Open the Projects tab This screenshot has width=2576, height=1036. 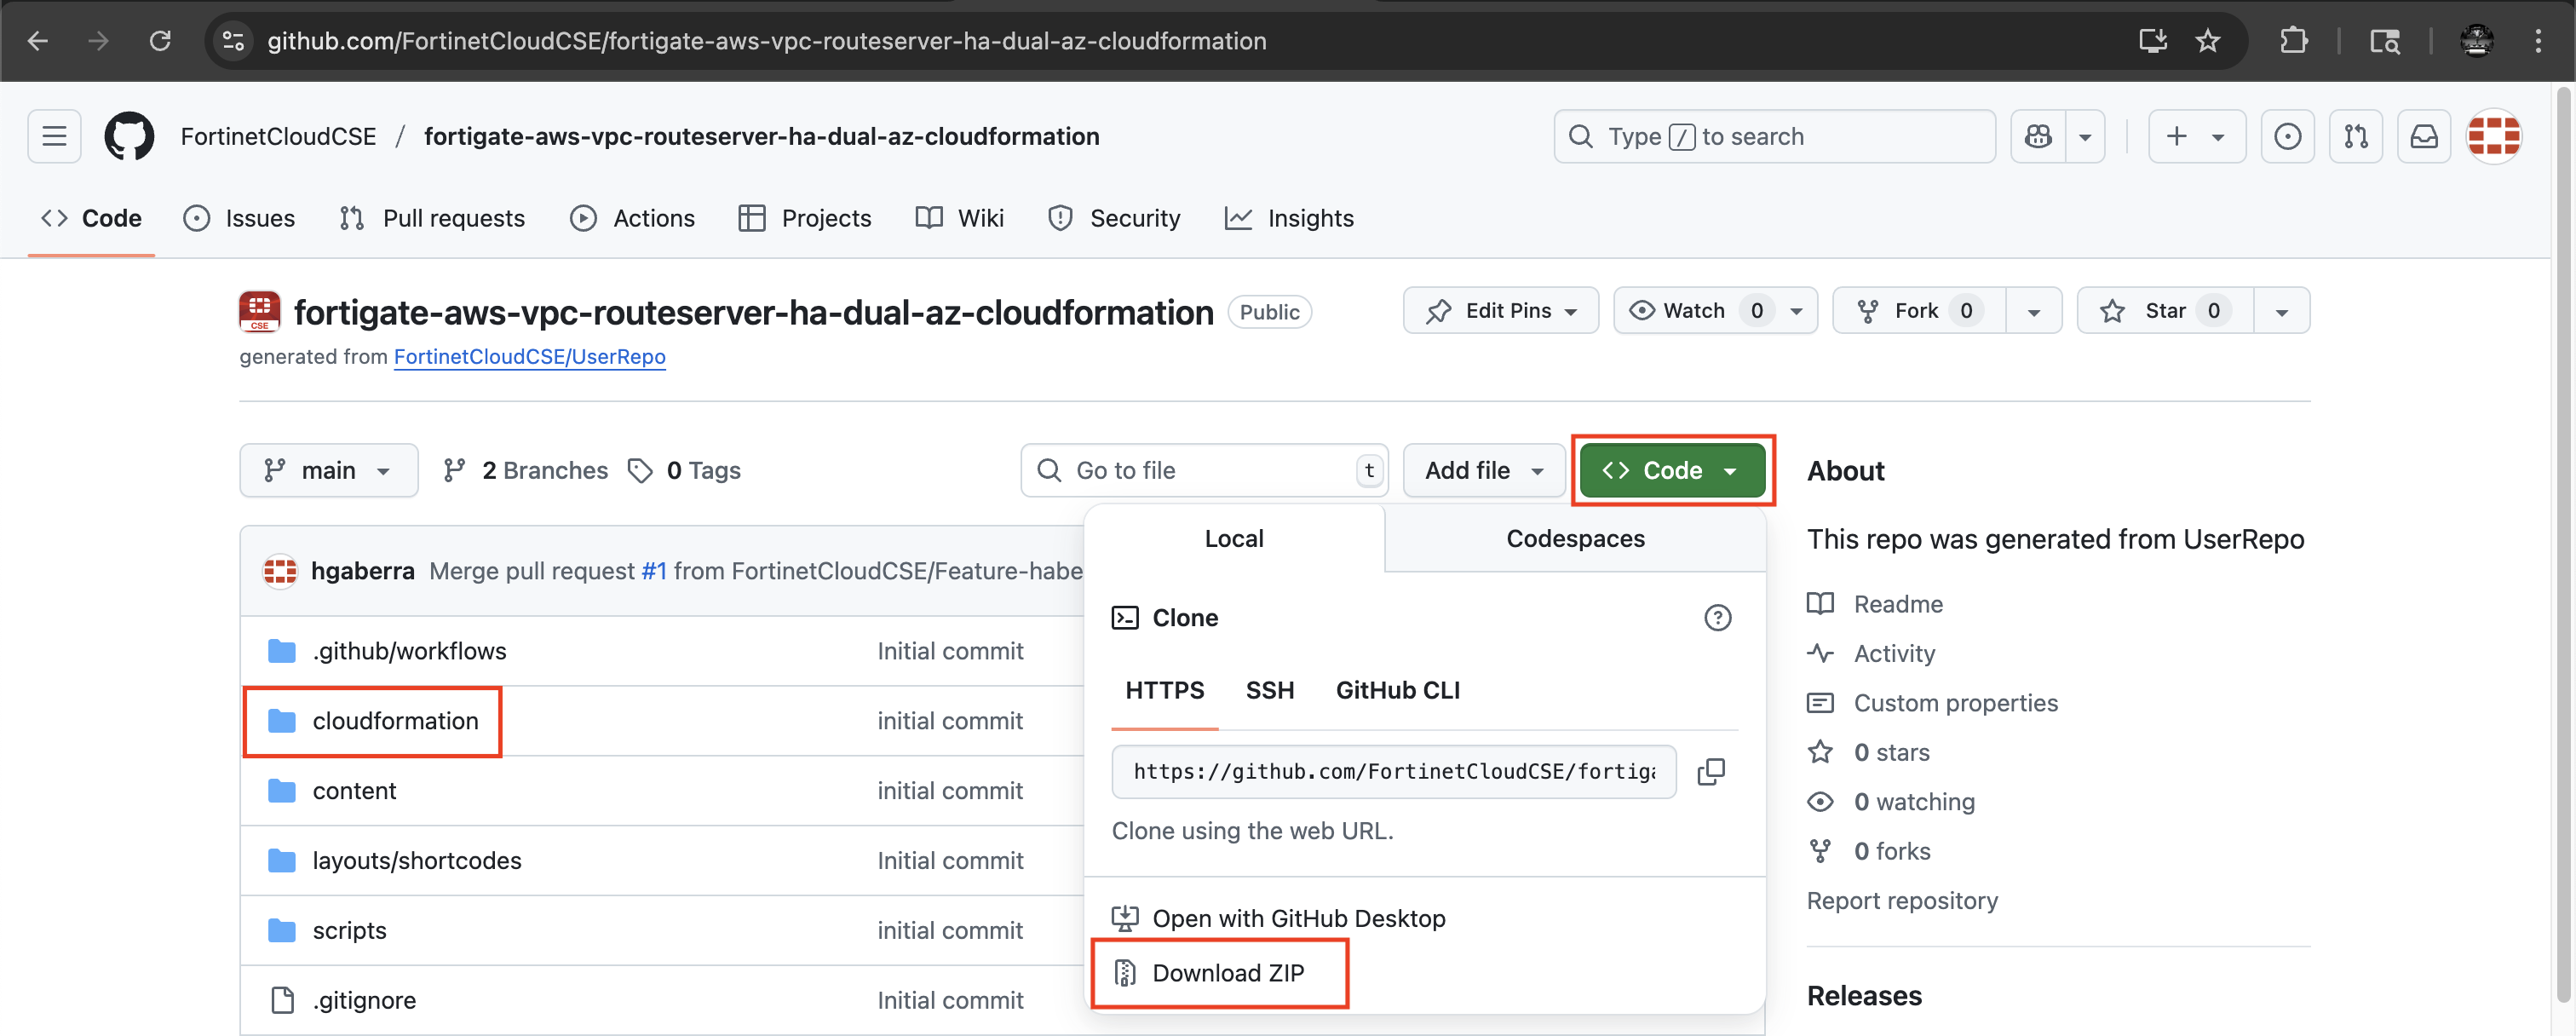click(x=805, y=218)
